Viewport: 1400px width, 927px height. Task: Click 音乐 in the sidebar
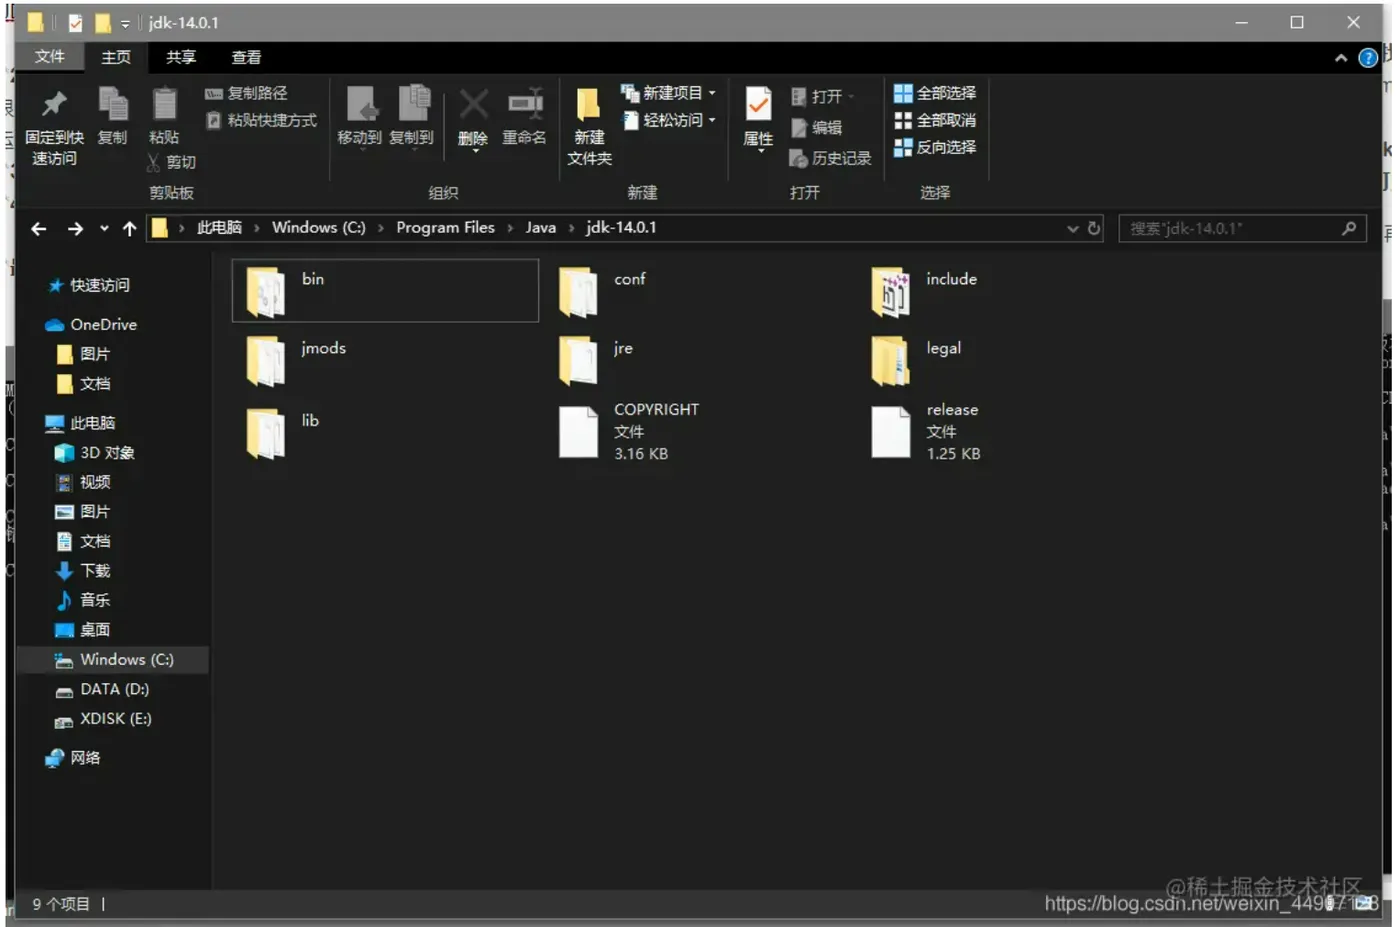coord(84,600)
